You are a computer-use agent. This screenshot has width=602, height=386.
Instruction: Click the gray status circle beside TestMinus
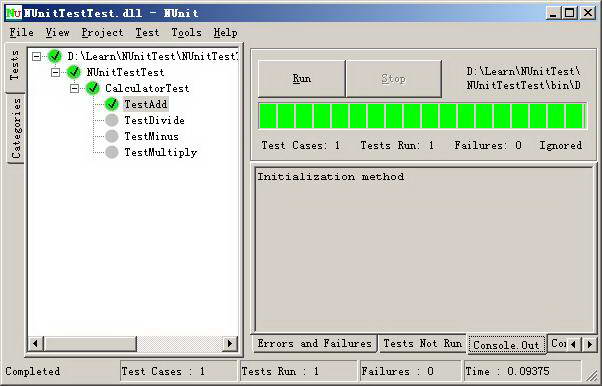(112, 136)
